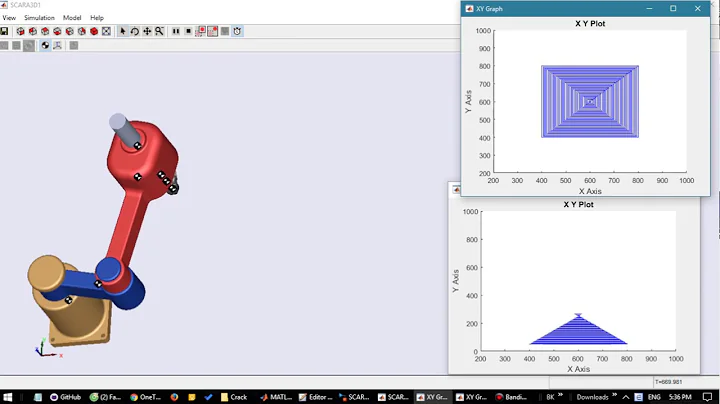Minimize the XY Graph window
Screen dimensions: 720x404
(649, 9)
